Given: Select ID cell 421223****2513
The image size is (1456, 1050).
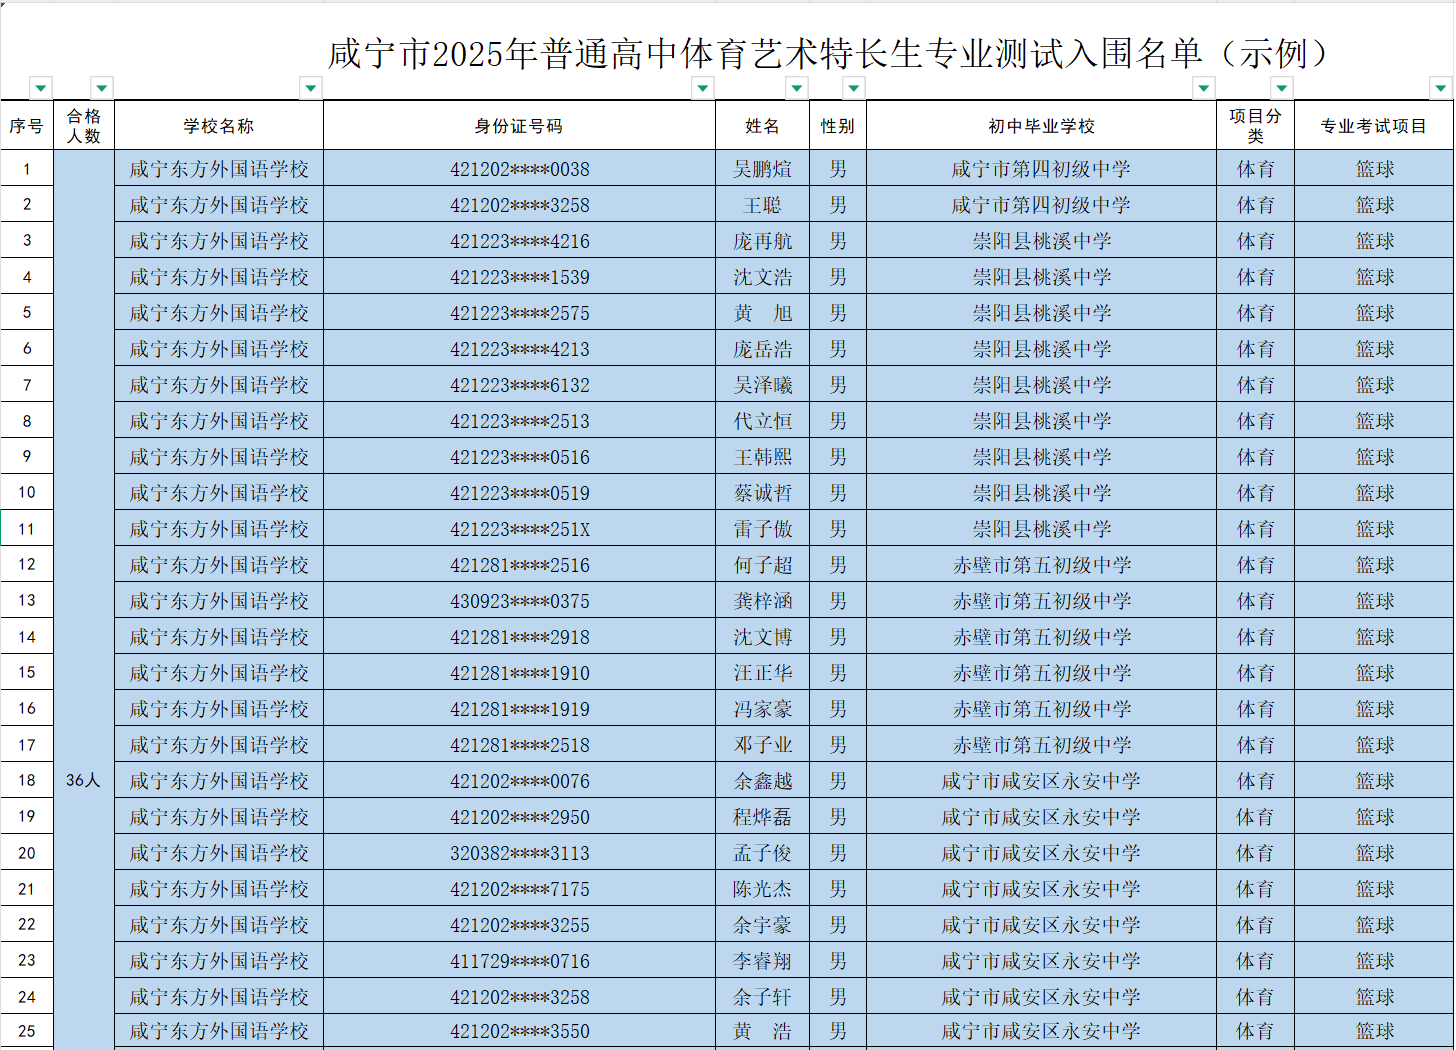Looking at the screenshot, I should click(519, 421).
